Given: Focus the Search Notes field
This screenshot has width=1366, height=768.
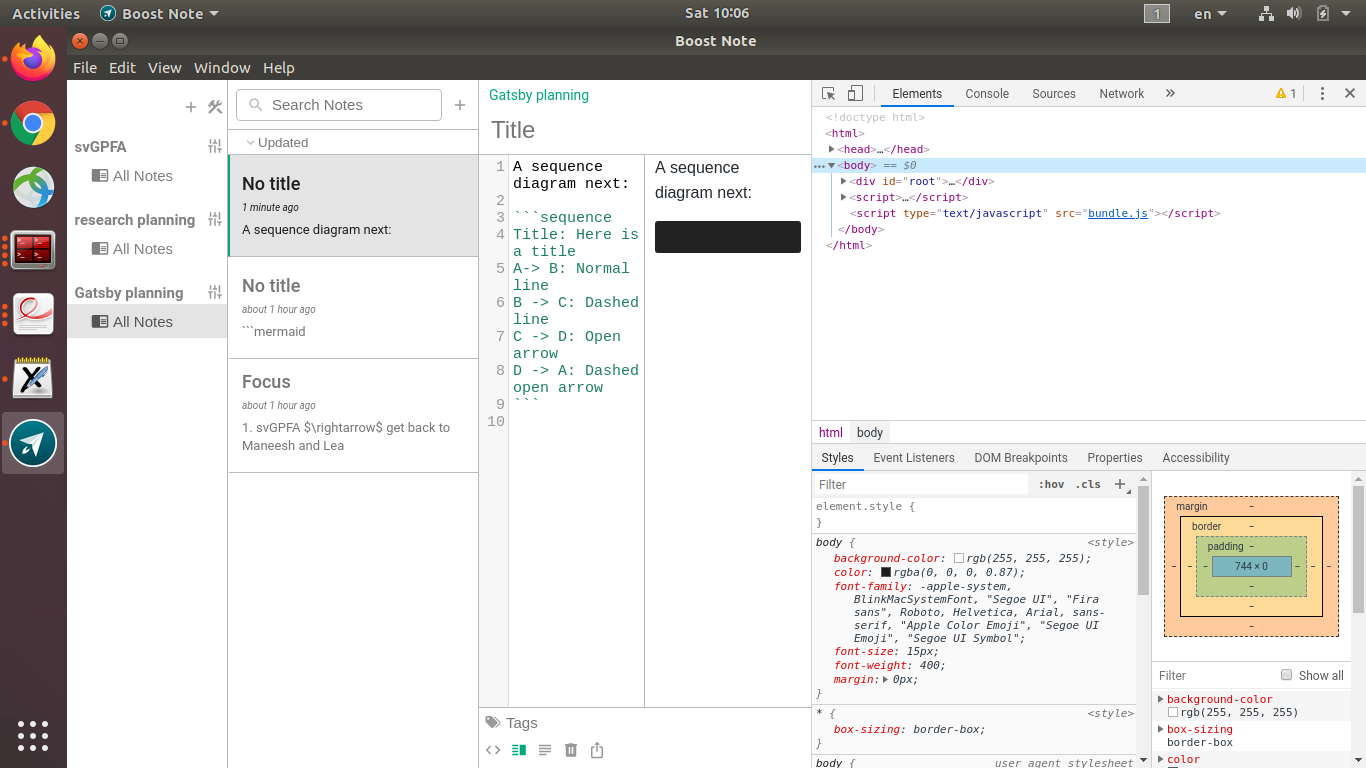Looking at the screenshot, I should coord(339,105).
